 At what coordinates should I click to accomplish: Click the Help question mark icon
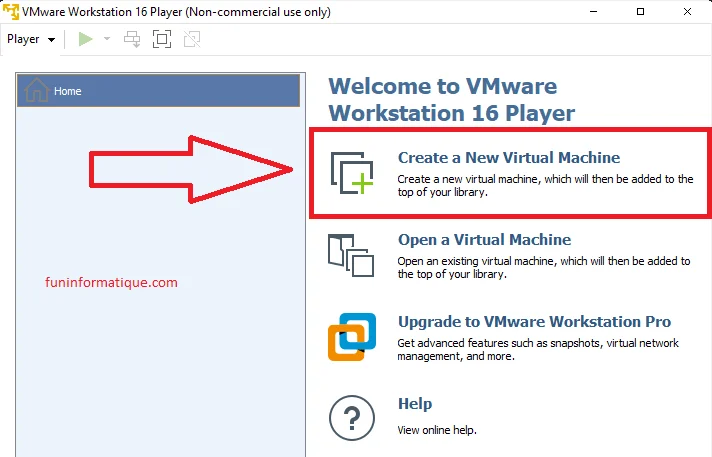(x=352, y=418)
